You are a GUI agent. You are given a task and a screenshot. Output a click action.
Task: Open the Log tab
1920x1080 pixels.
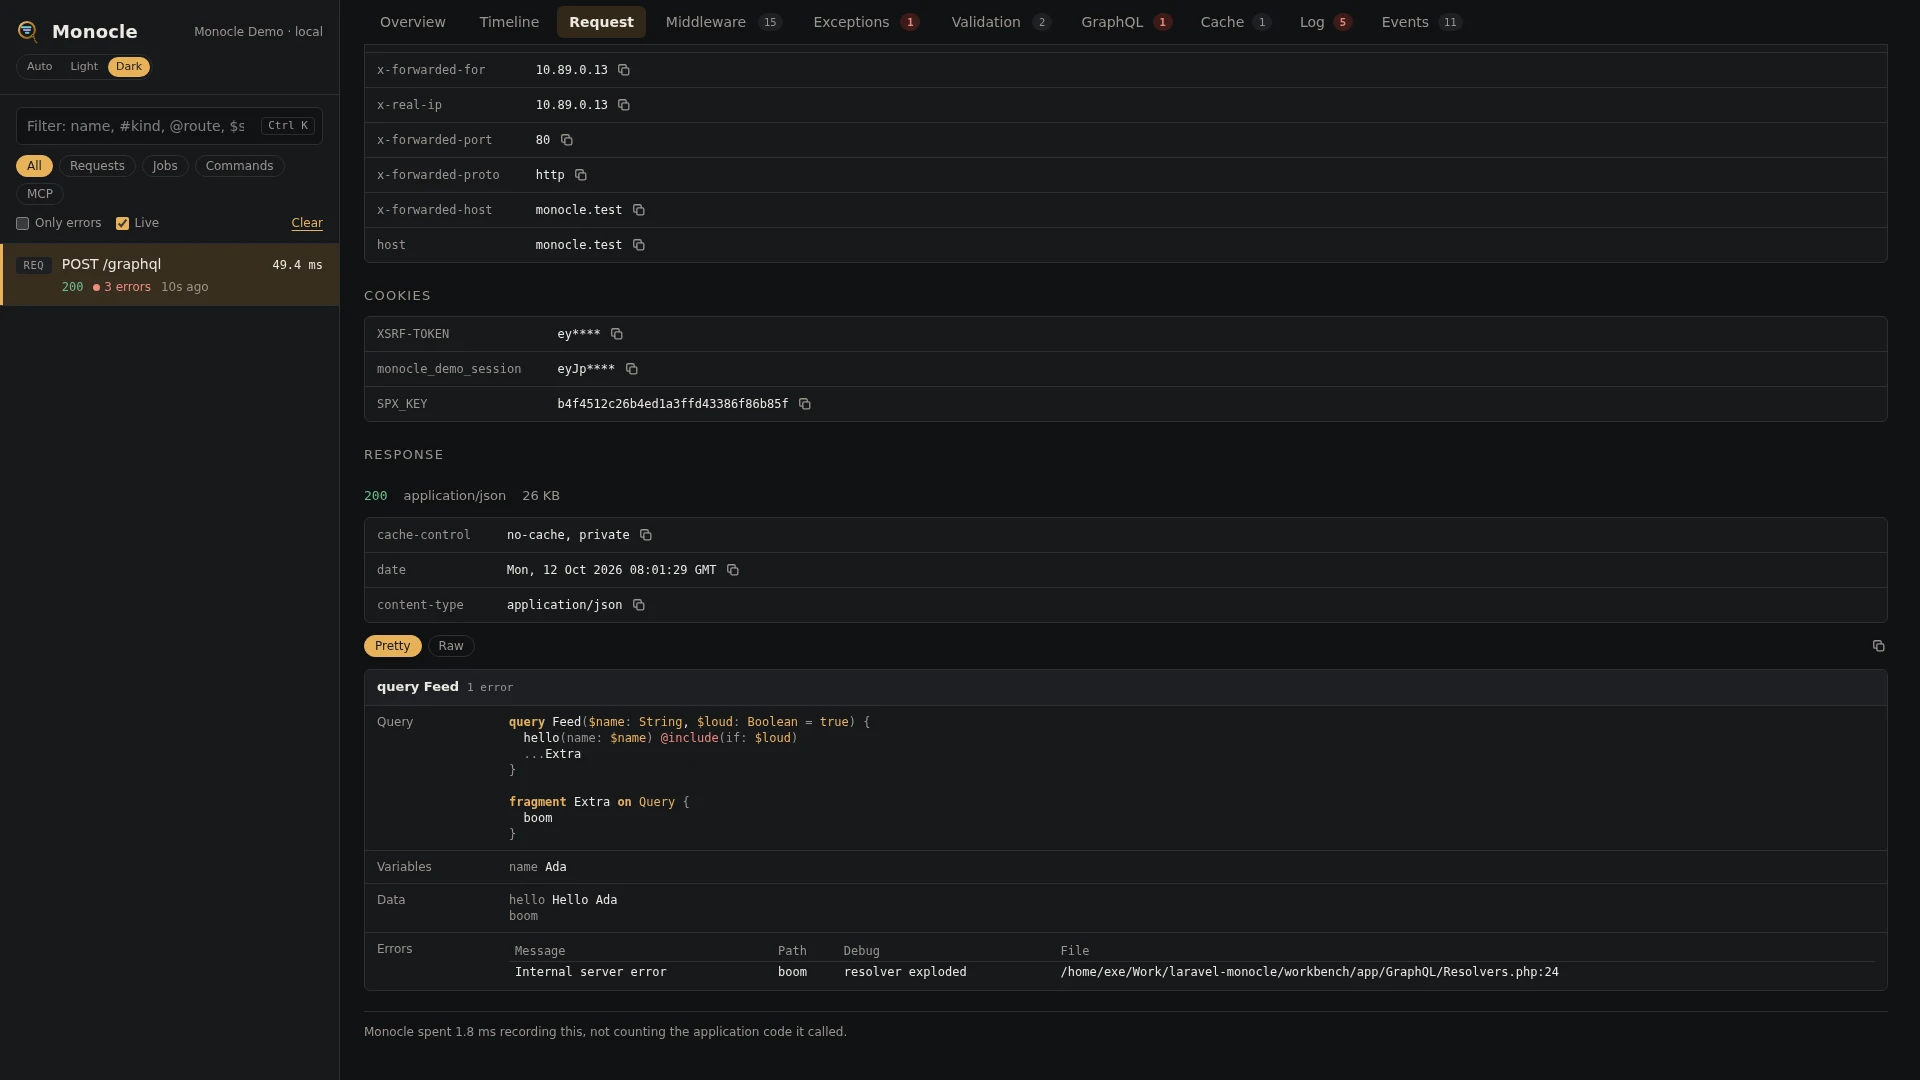coord(1326,22)
